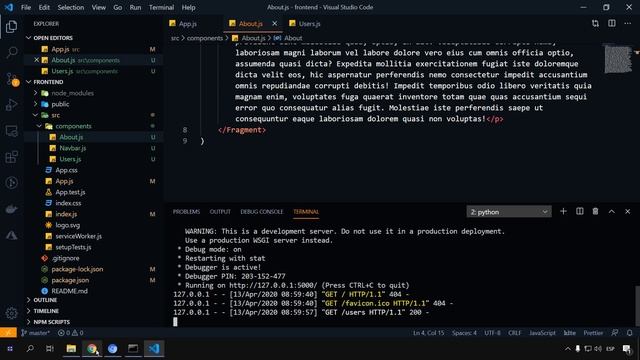Open Source Control view in activity bar
640x360 pixels.
11,79
